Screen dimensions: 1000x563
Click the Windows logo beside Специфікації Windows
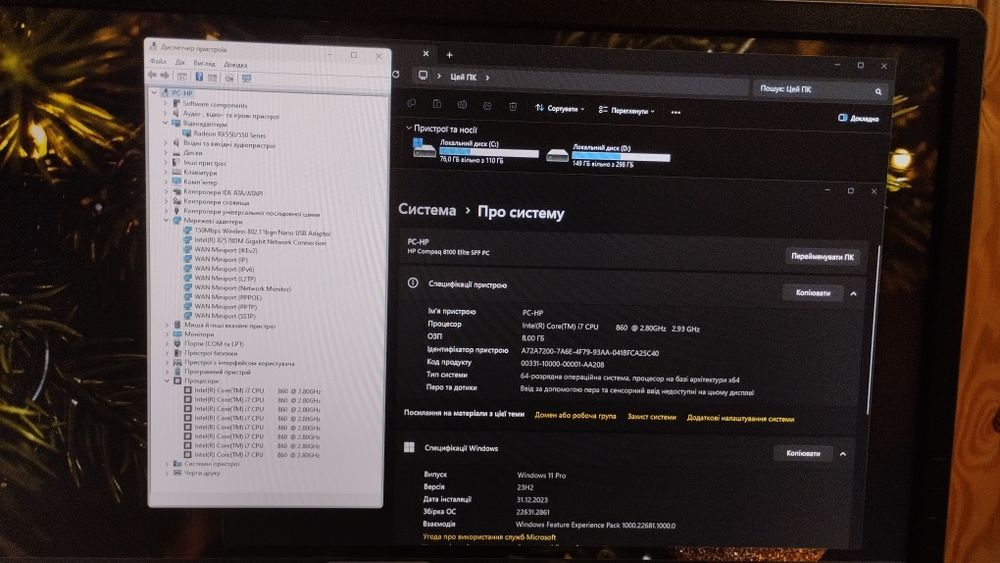point(409,447)
